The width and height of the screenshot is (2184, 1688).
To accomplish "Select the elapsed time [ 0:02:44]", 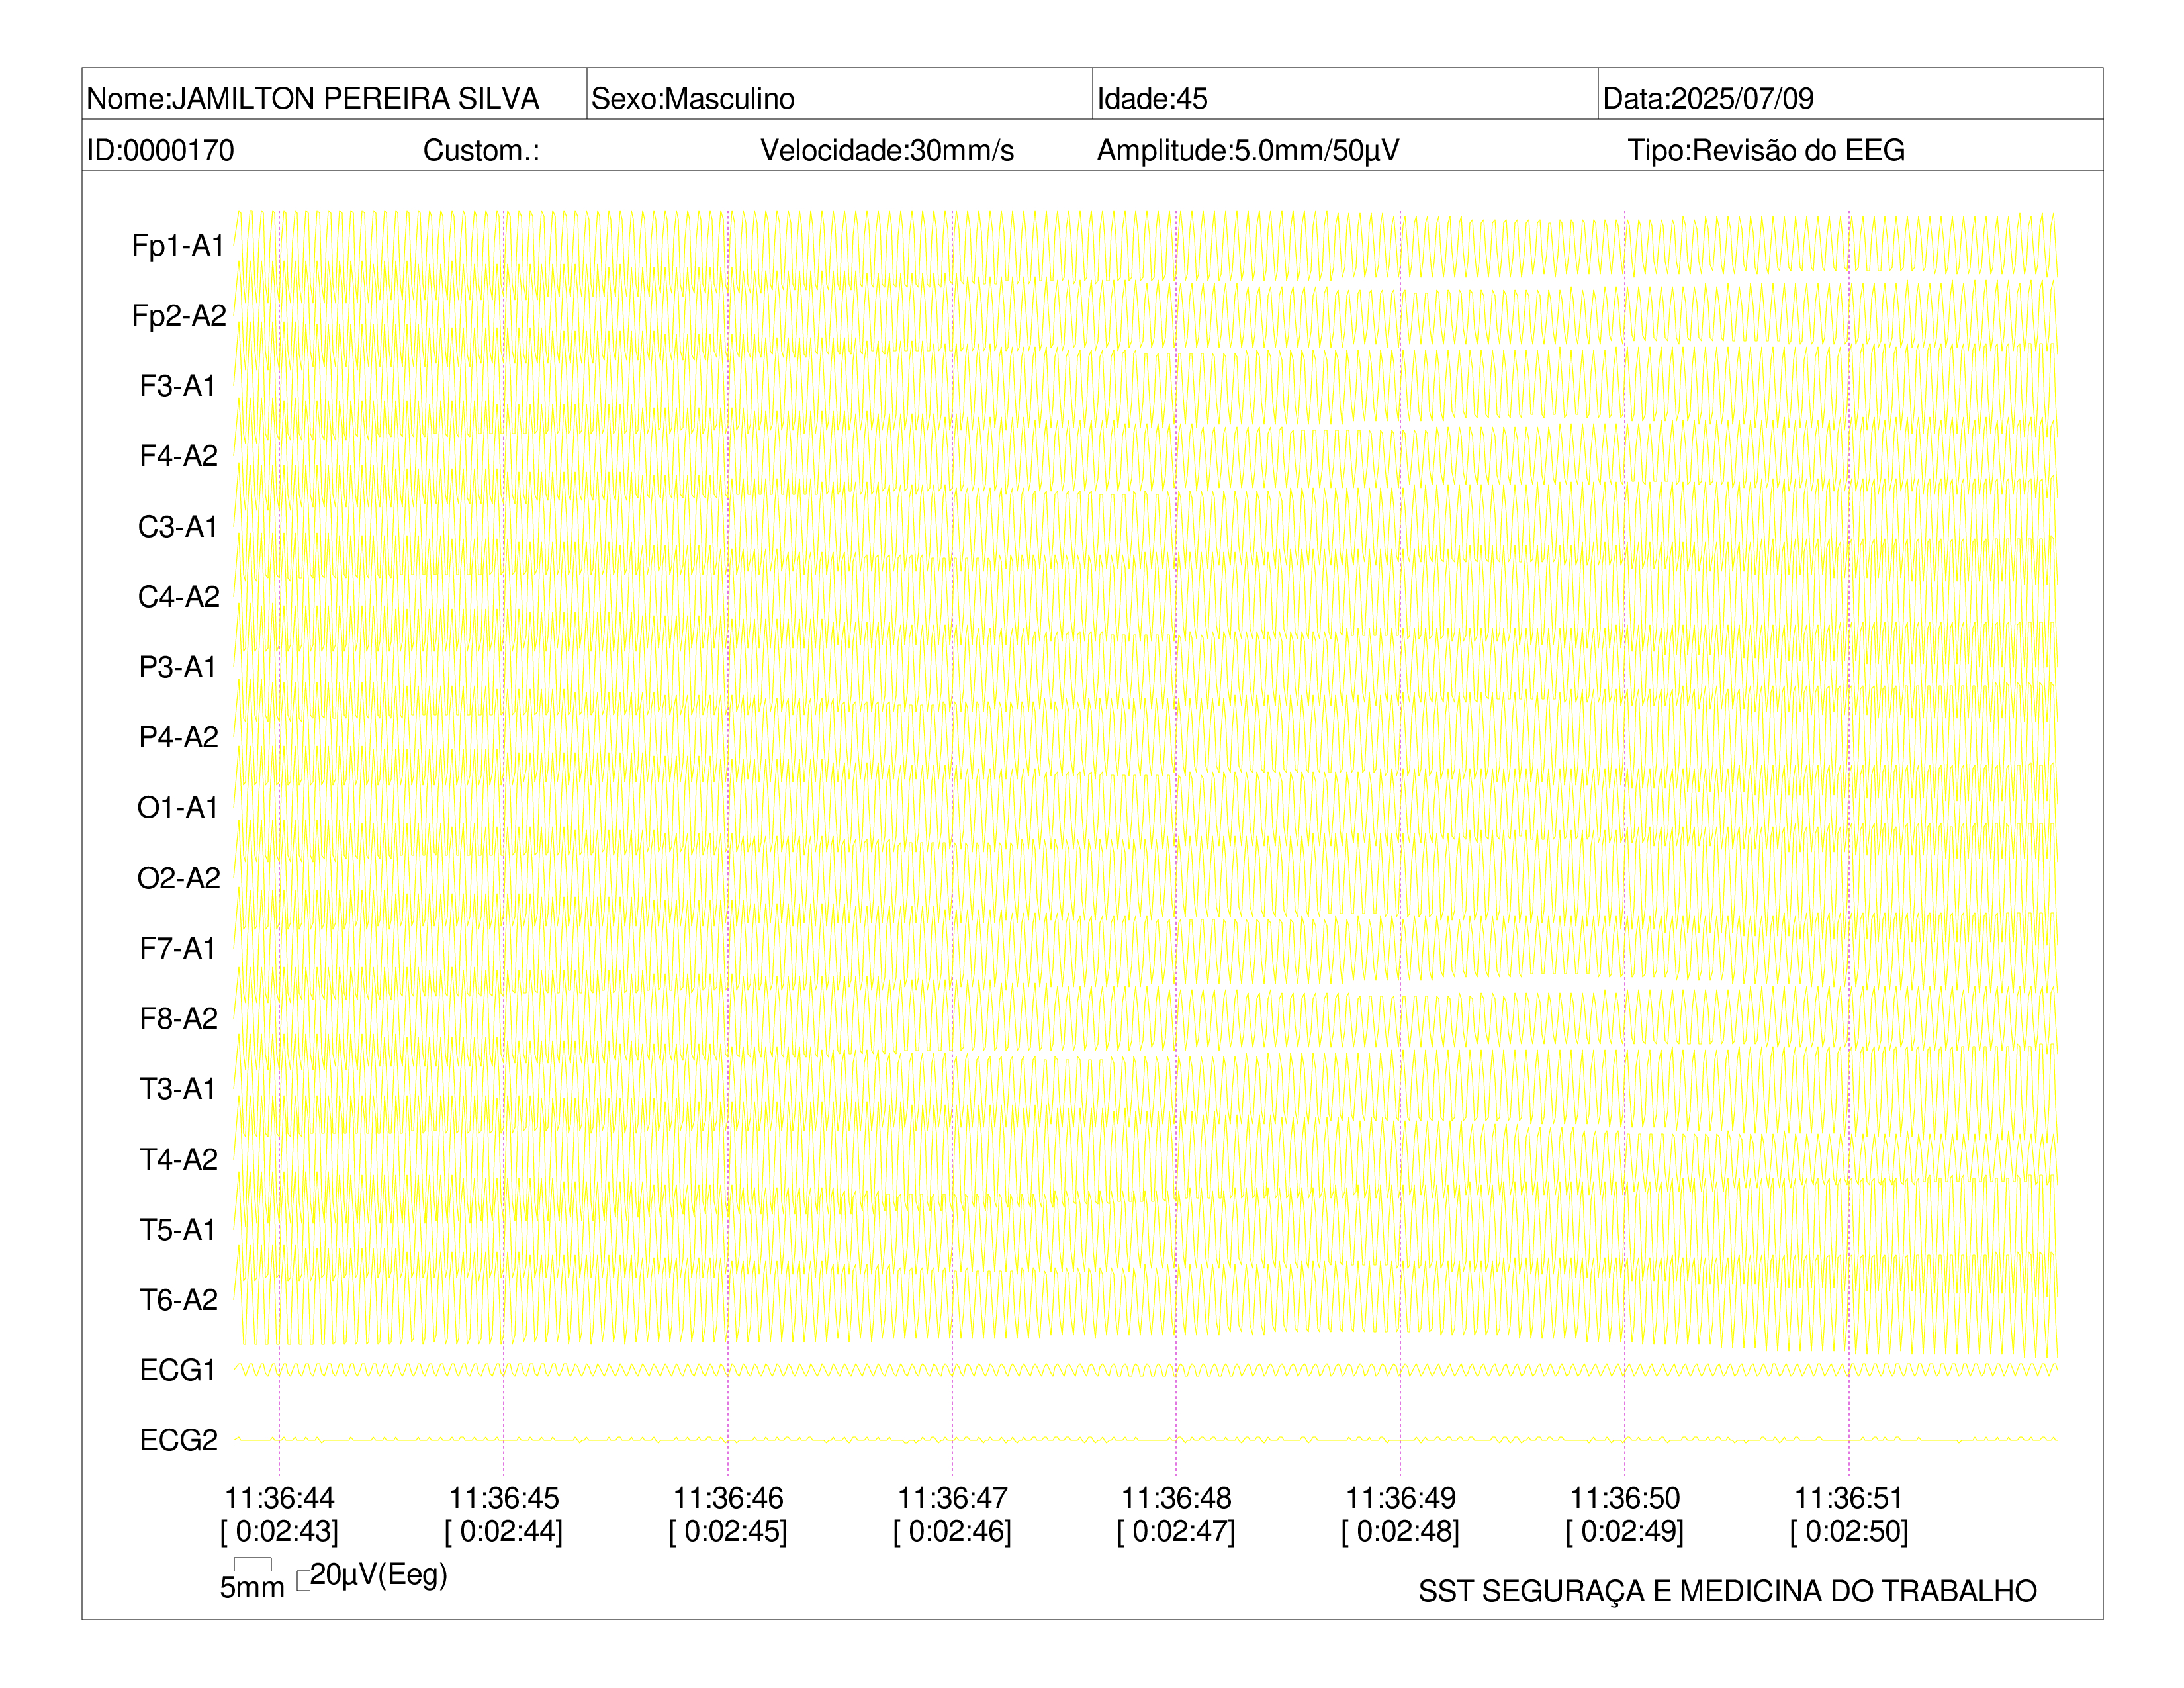I will coord(503,1531).
